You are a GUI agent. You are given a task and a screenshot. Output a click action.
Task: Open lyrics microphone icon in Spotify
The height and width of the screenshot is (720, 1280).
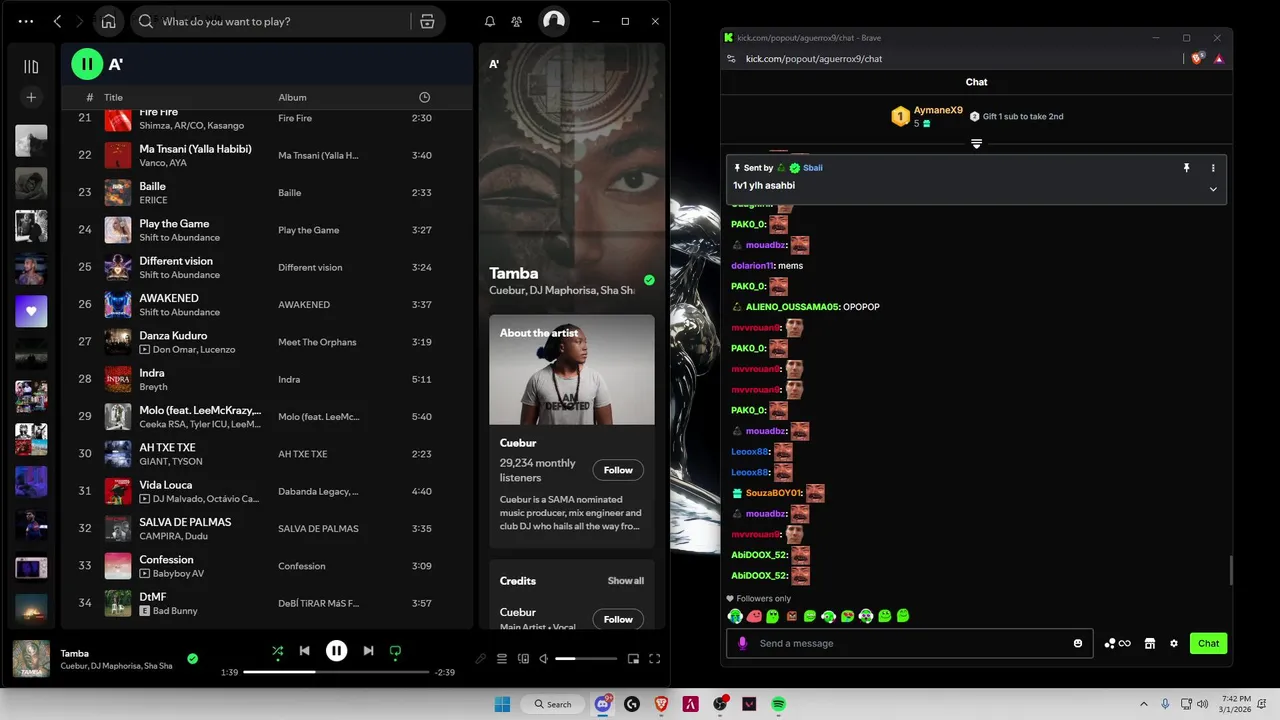[x=481, y=658]
